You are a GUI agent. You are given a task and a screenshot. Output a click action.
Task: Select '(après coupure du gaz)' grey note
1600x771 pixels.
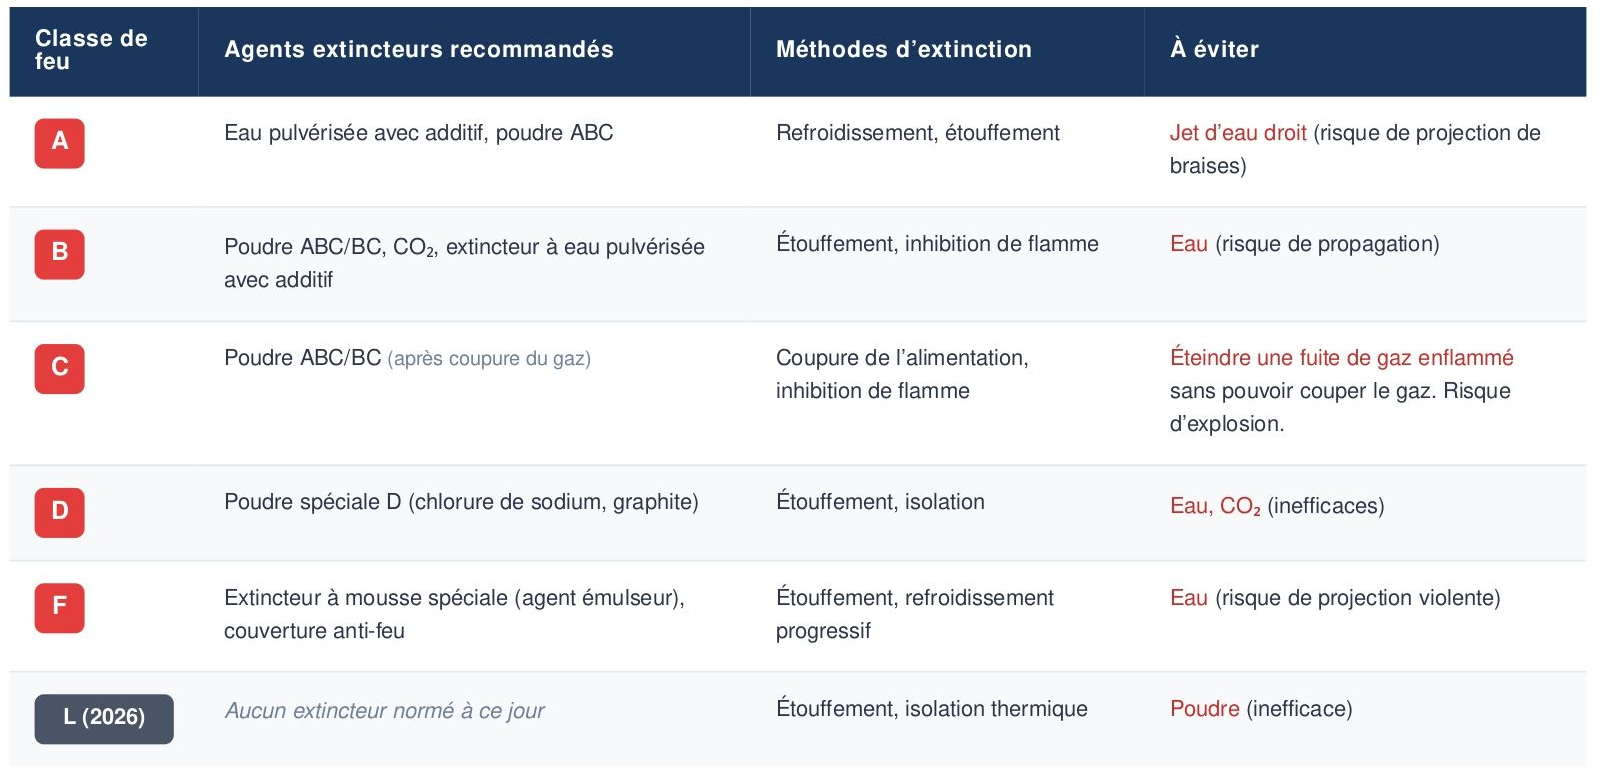click(x=489, y=359)
